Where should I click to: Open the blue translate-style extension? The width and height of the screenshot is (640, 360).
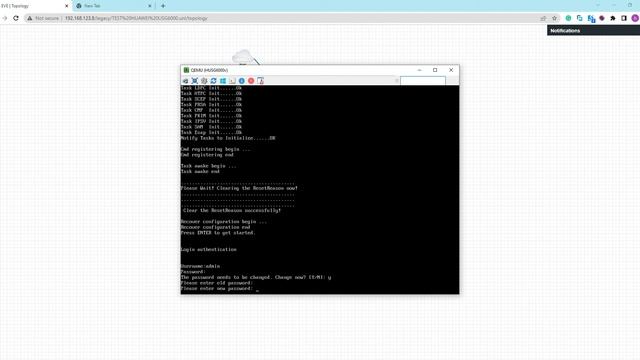point(591,18)
